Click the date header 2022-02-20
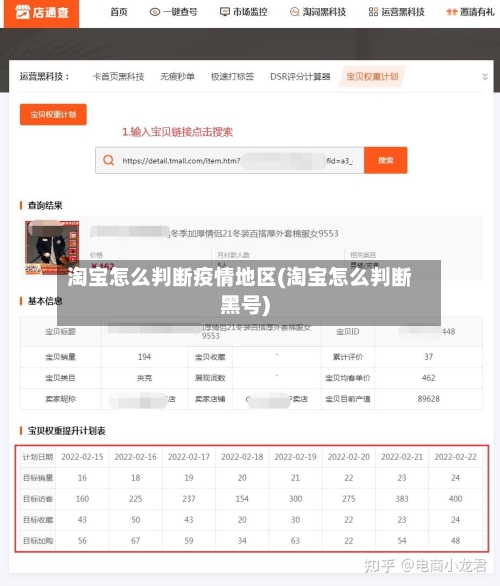Viewport: 500px width, 586px height. [x=349, y=457]
